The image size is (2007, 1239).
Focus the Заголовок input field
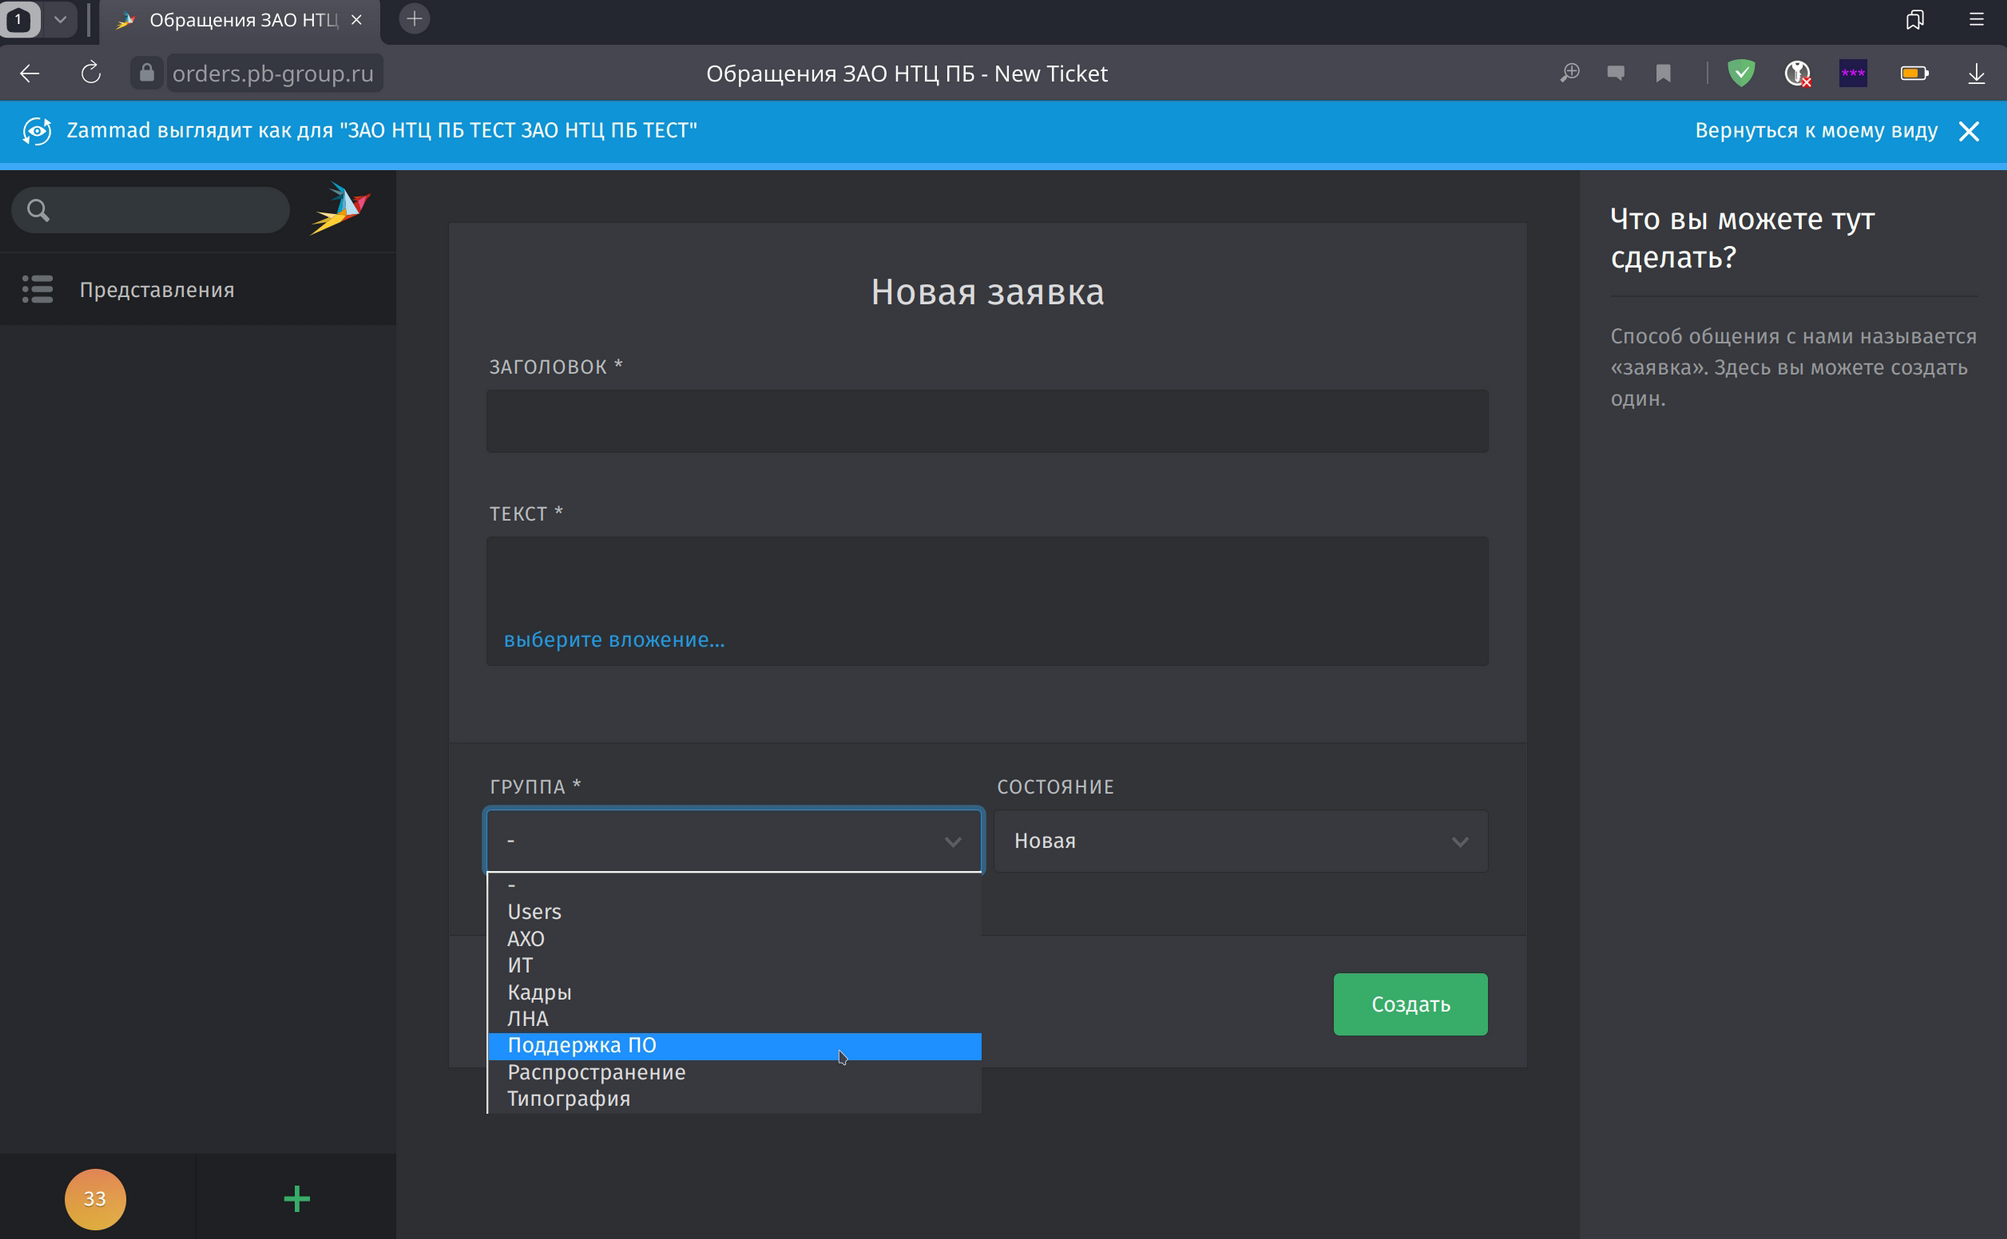point(987,421)
